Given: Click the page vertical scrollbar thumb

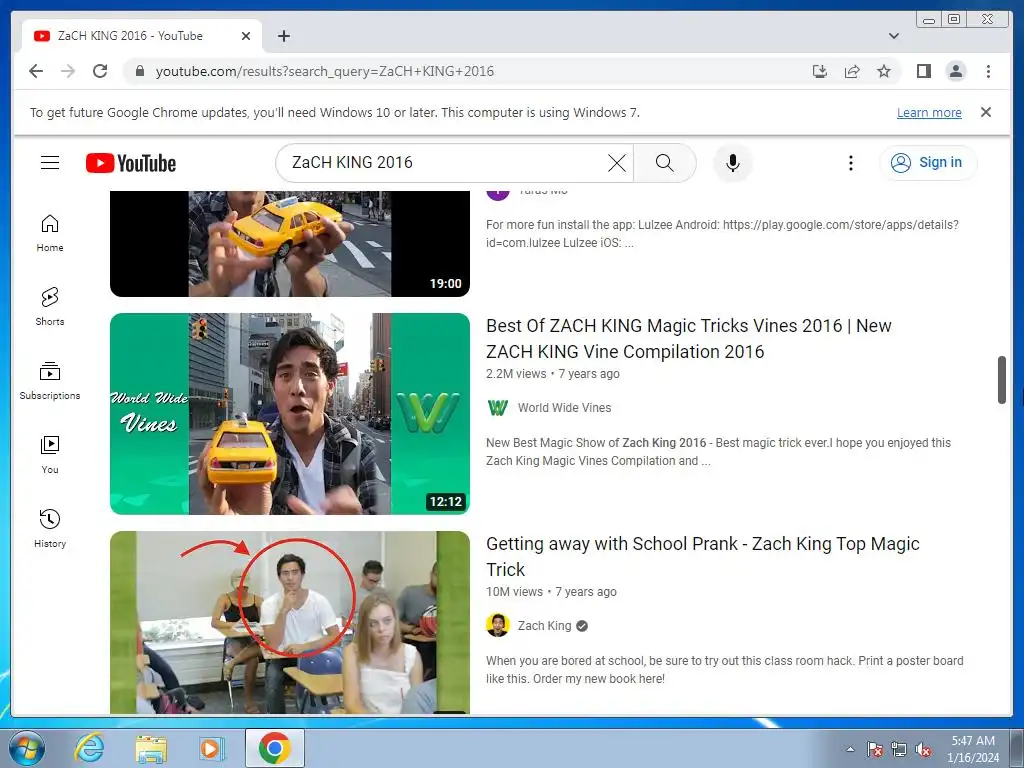Looking at the screenshot, I should [x=1002, y=379].
